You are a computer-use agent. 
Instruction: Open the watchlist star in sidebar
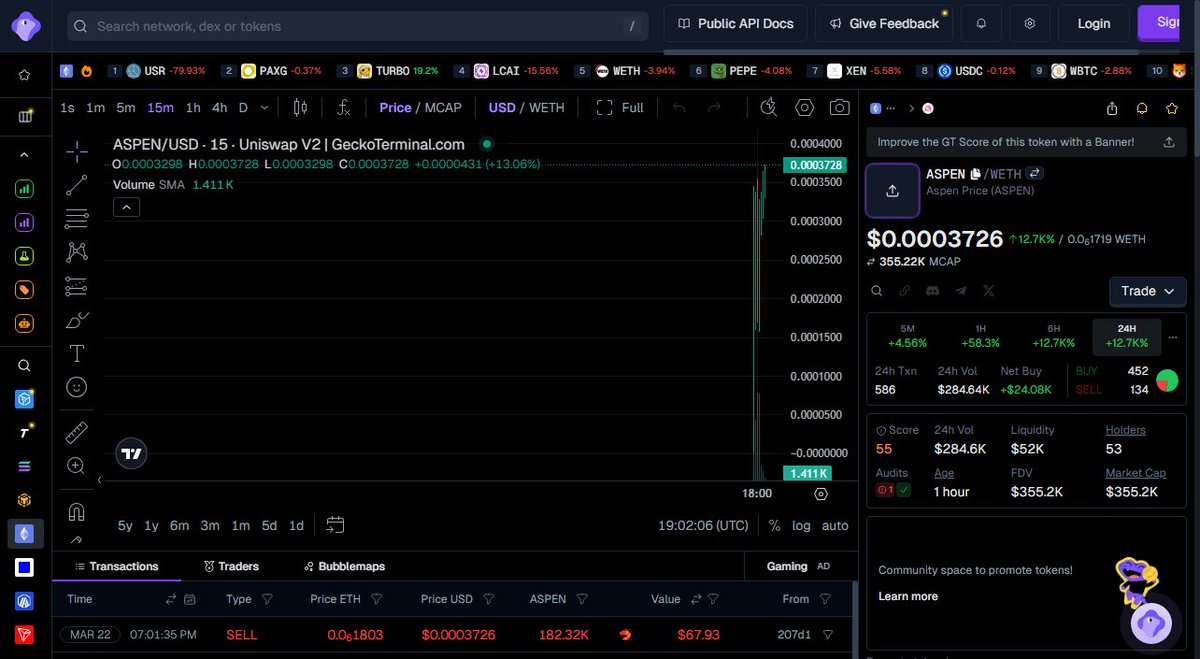(x=25, y=74)
